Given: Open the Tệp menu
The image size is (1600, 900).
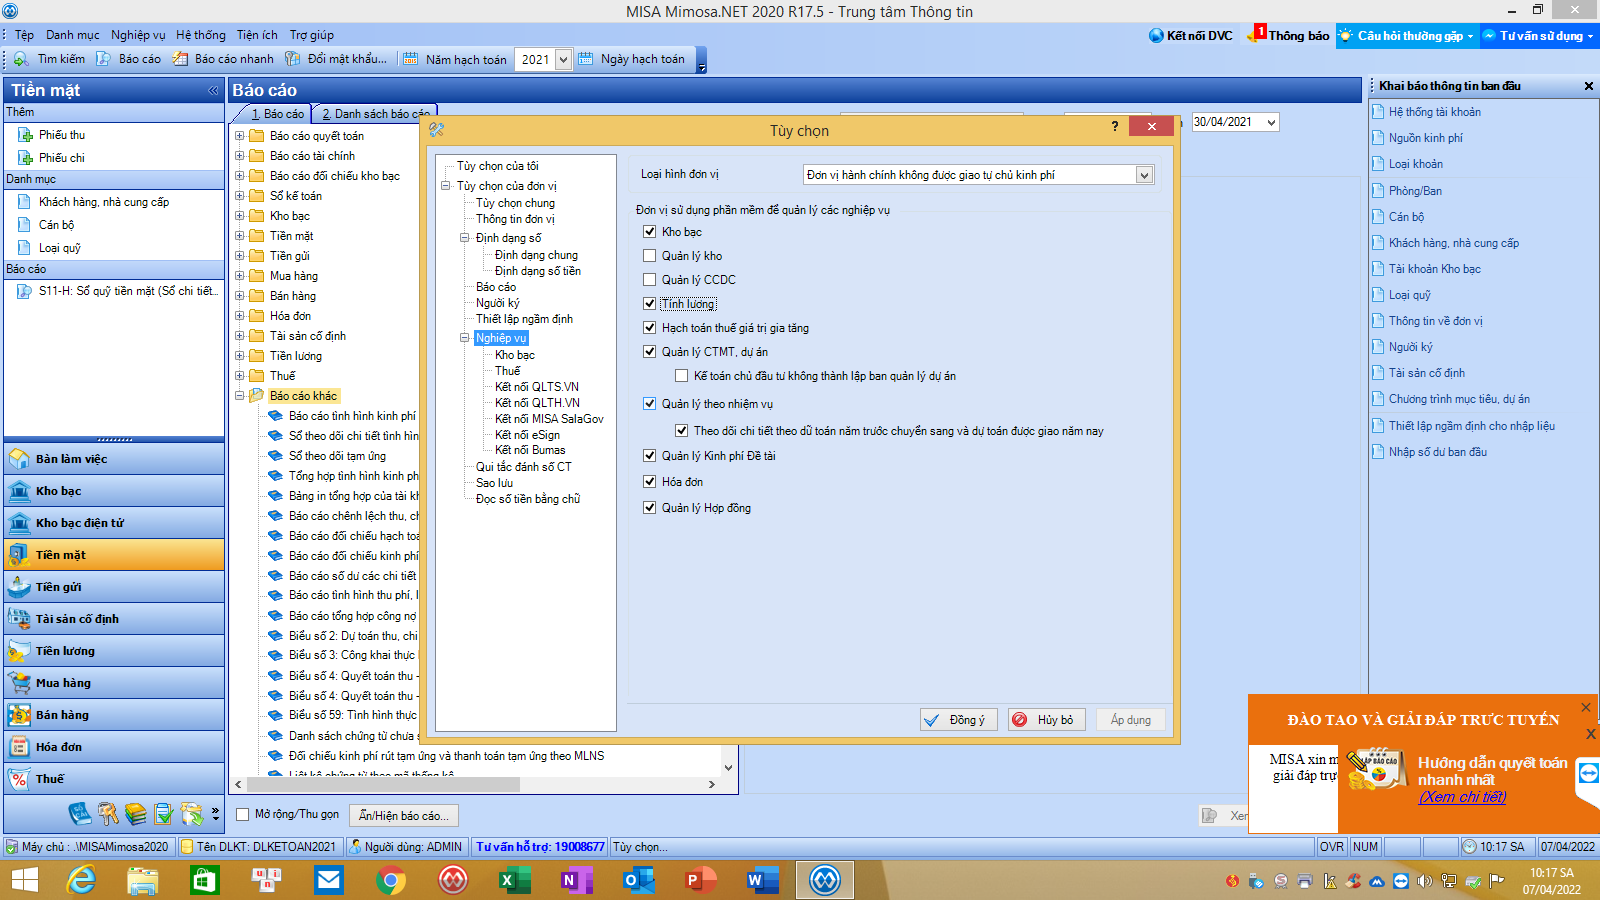Looking at the screenshot, I should (x=24, y=35).
